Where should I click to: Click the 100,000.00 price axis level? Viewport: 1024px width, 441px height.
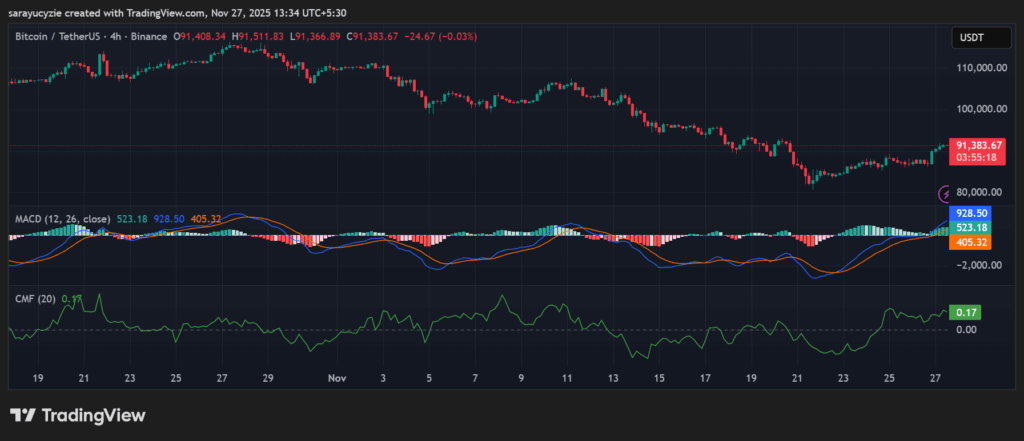coord(978,108)
